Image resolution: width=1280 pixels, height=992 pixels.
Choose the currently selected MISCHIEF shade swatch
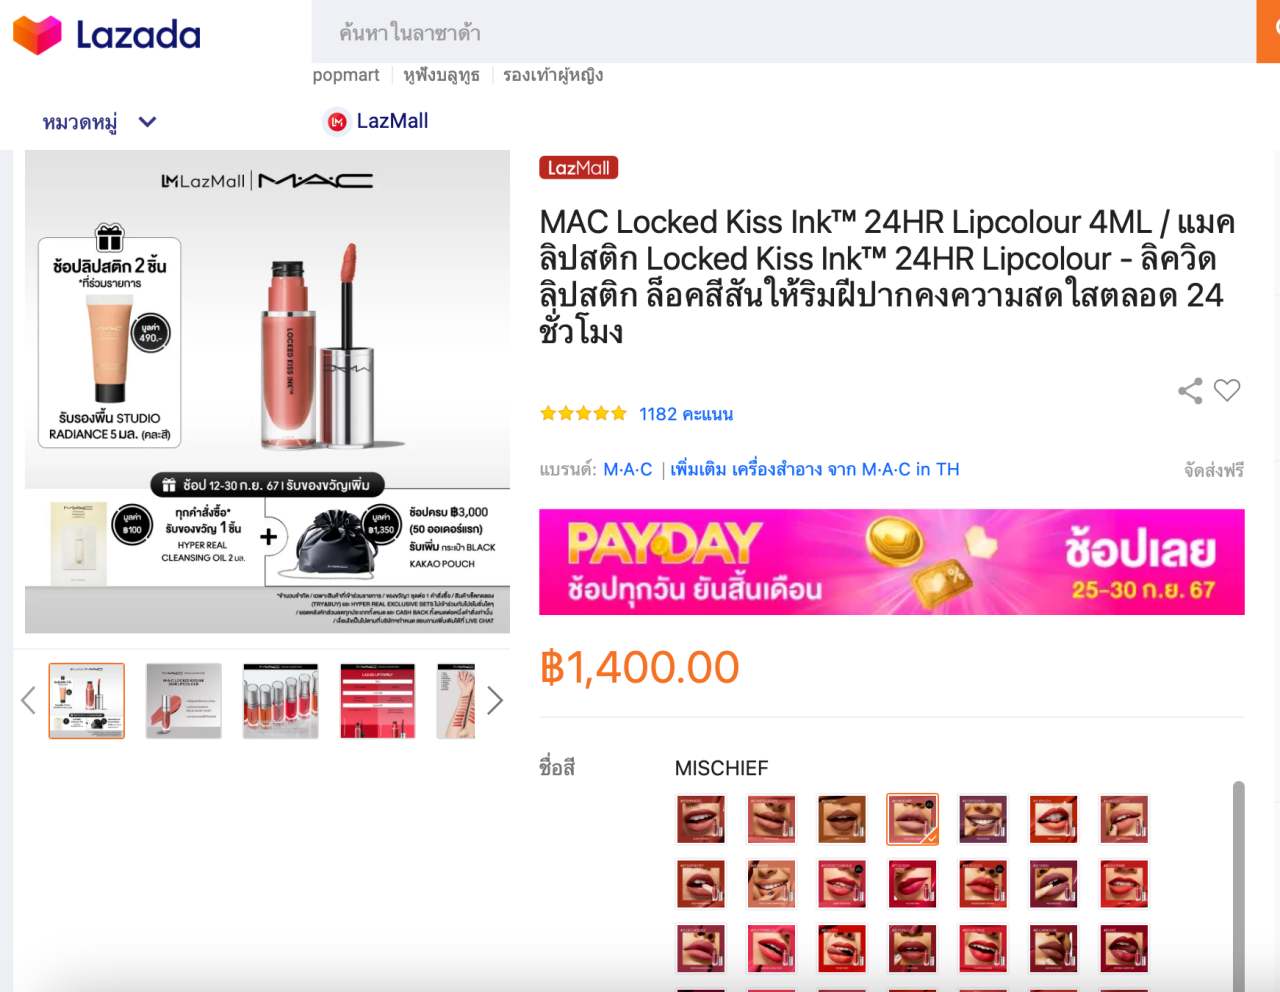click(x=912, y=819)
